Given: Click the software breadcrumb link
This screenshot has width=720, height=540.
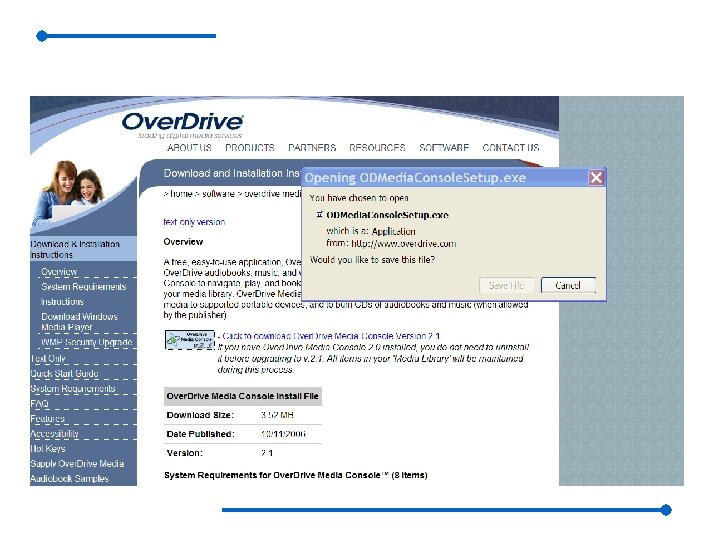Looking at the screenshot, I should tap(219, 194).
